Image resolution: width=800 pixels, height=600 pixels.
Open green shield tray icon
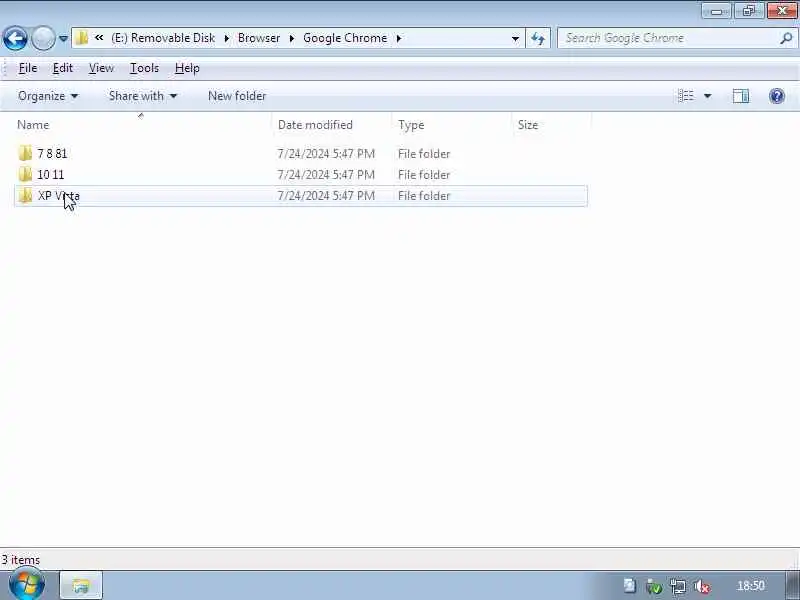654,586
